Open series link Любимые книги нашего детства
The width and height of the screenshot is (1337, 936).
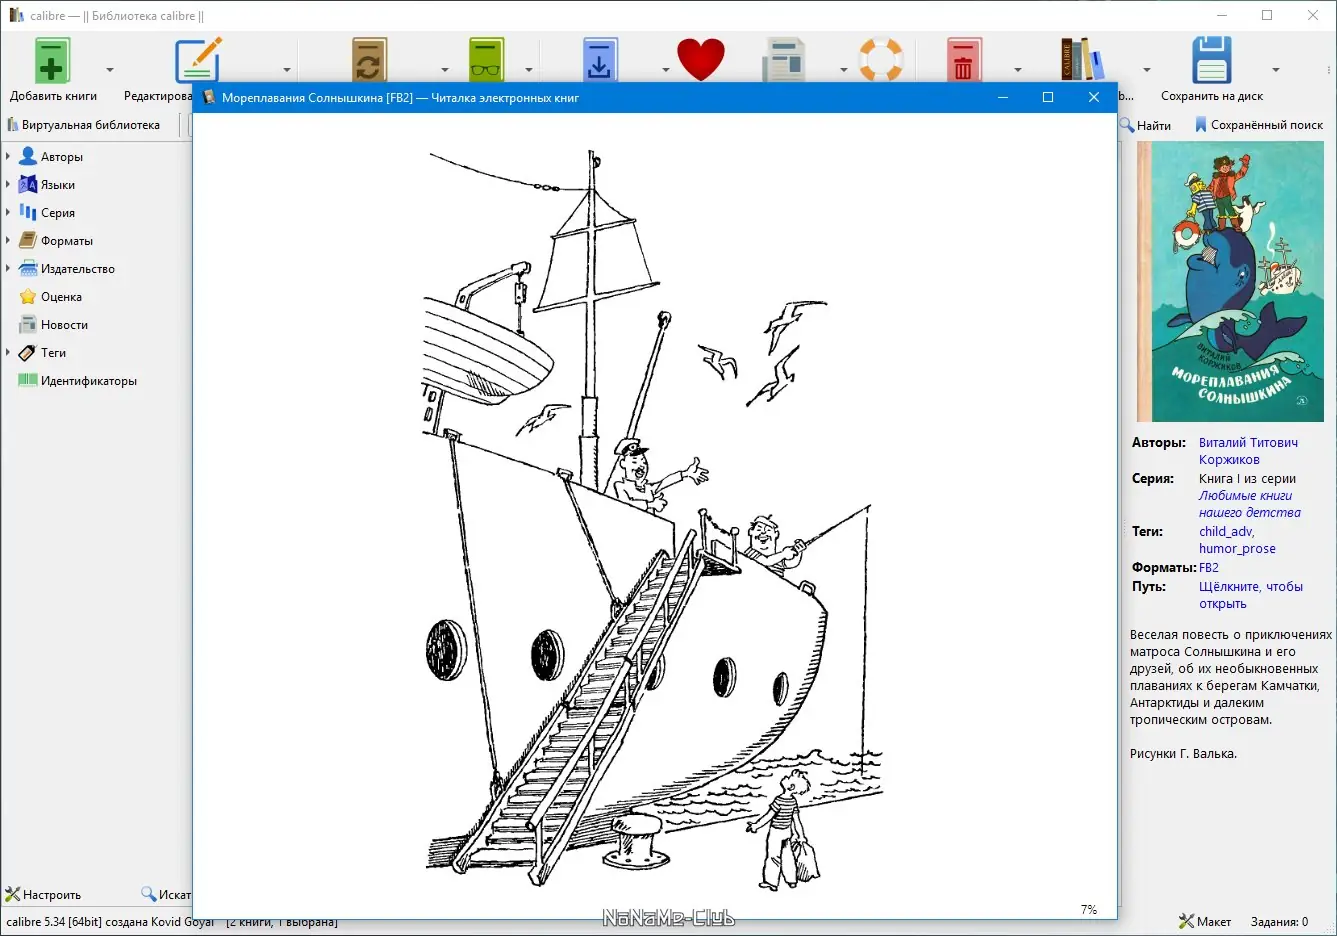coord(1250,504)
